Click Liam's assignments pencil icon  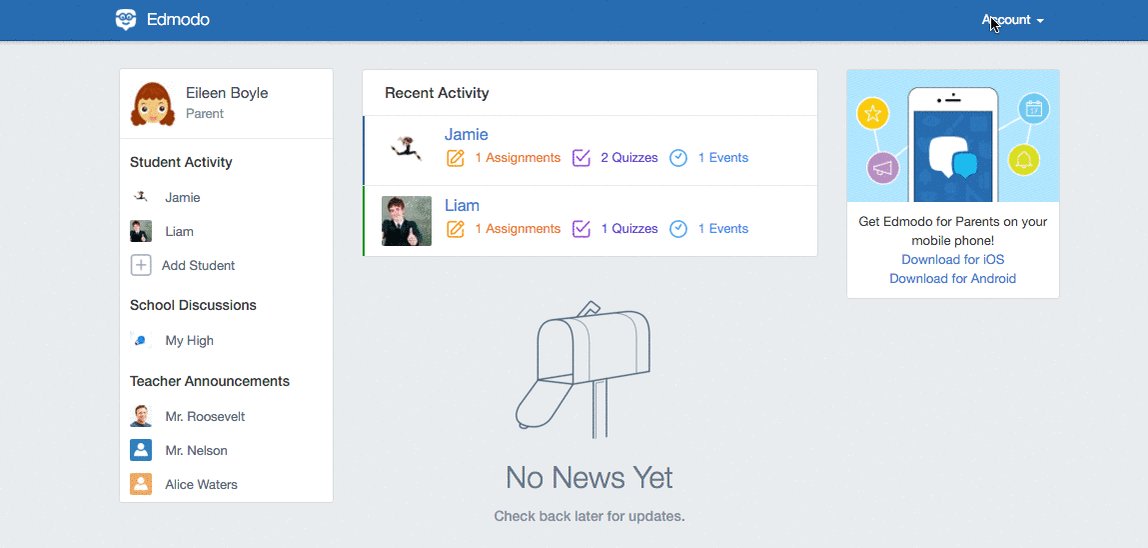pyautogui.click(x=455, y=229)
